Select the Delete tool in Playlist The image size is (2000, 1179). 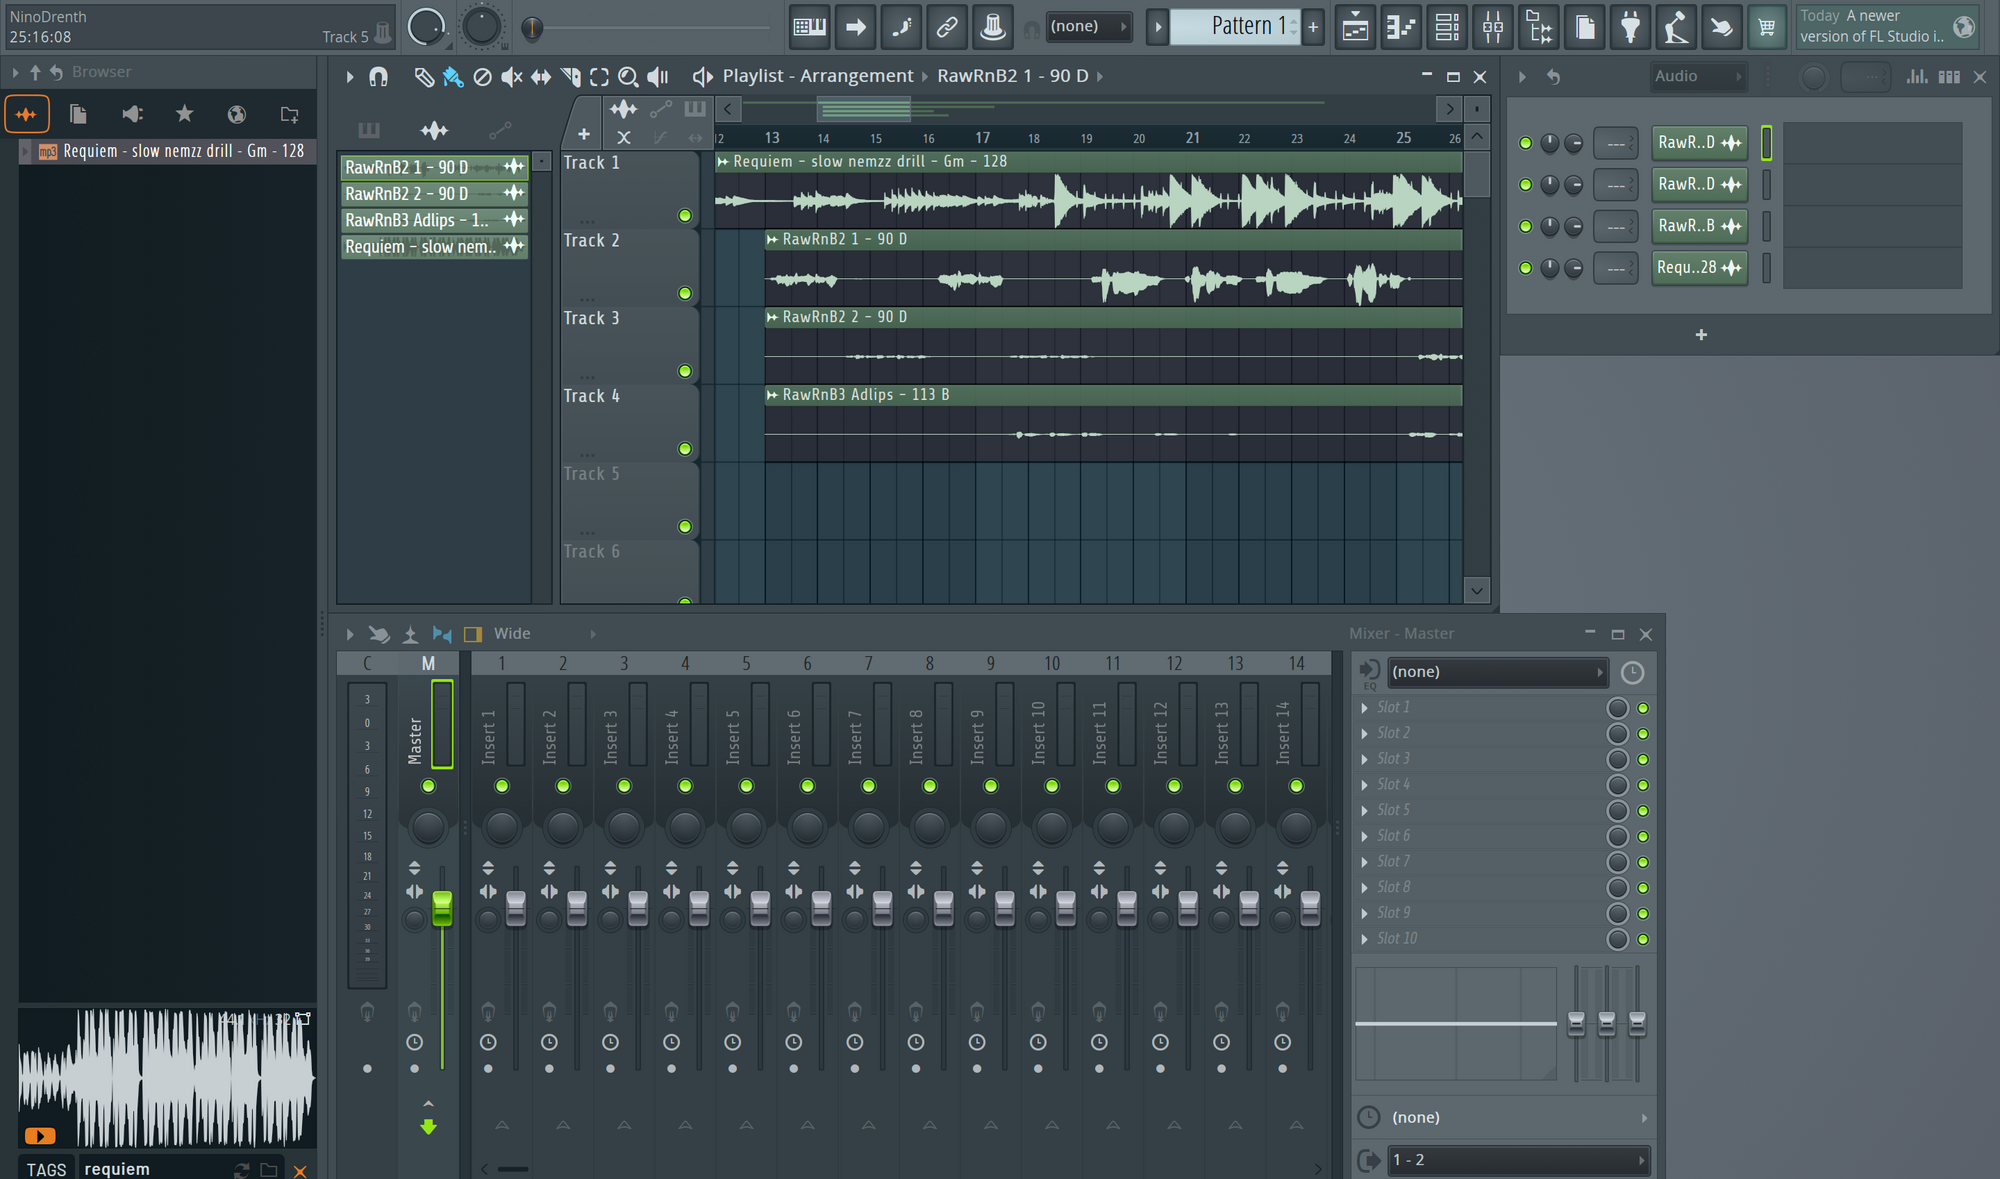[x=482, y=76]
